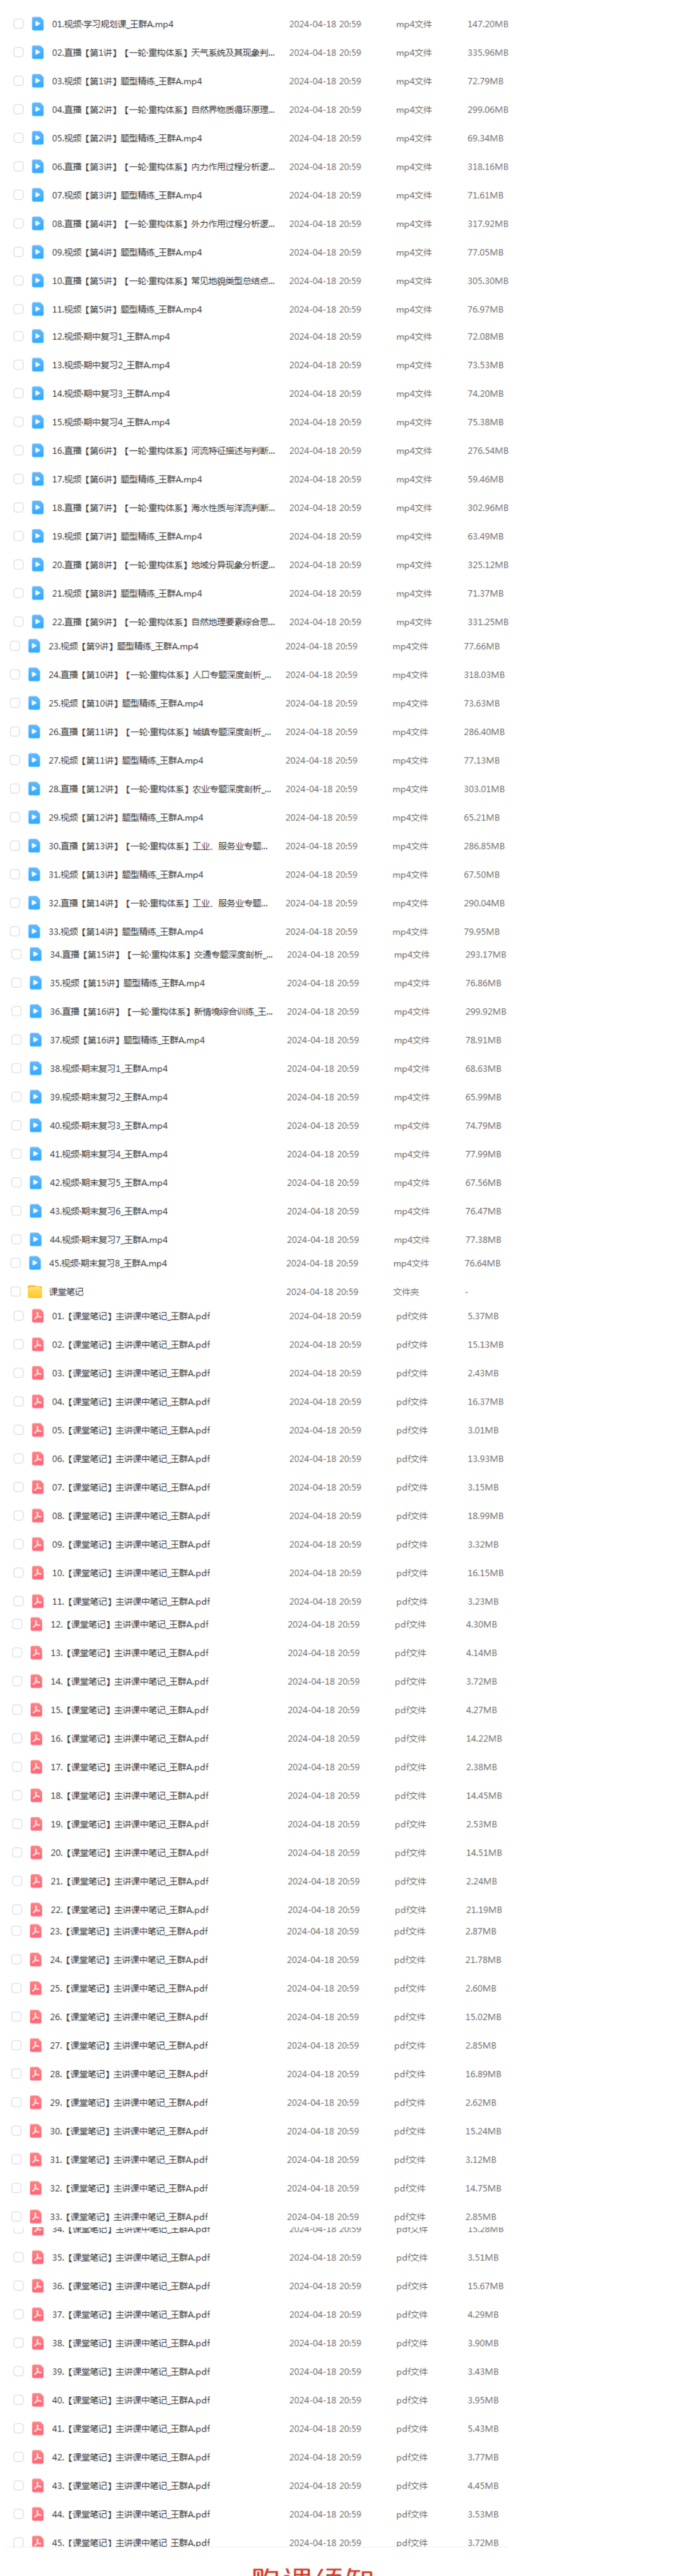686x2576 pixels.
Task: Click the video icon of file 01.视频-学习规划课
Action: pos(37,24)
